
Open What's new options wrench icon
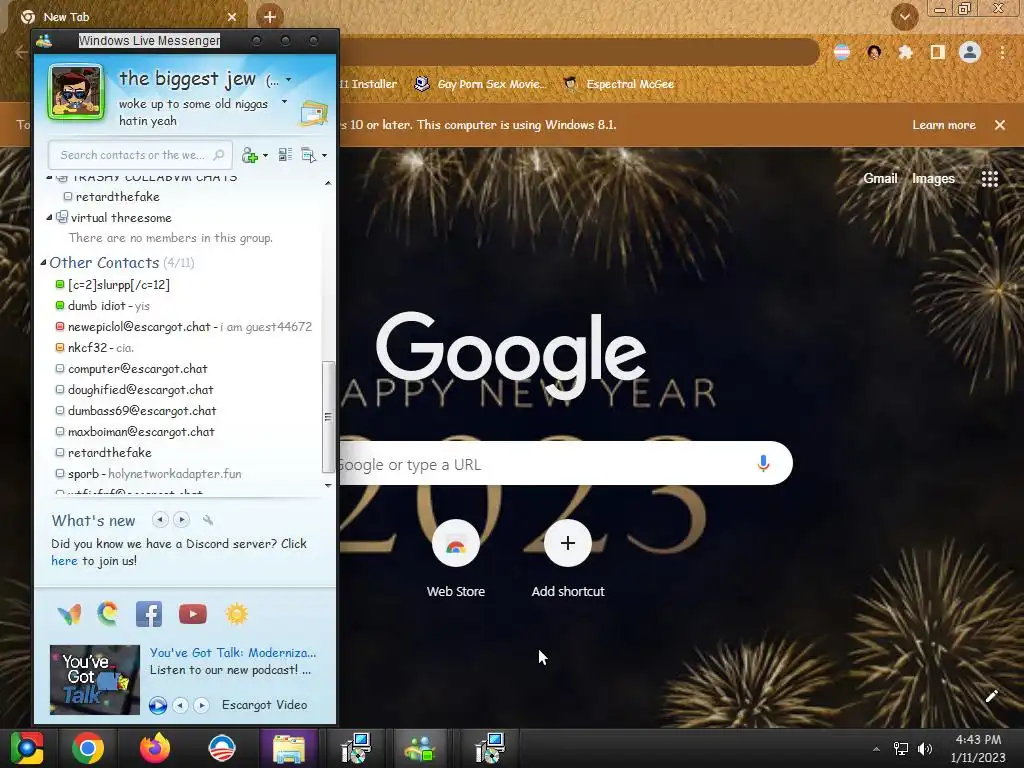(x=208, y=520)
